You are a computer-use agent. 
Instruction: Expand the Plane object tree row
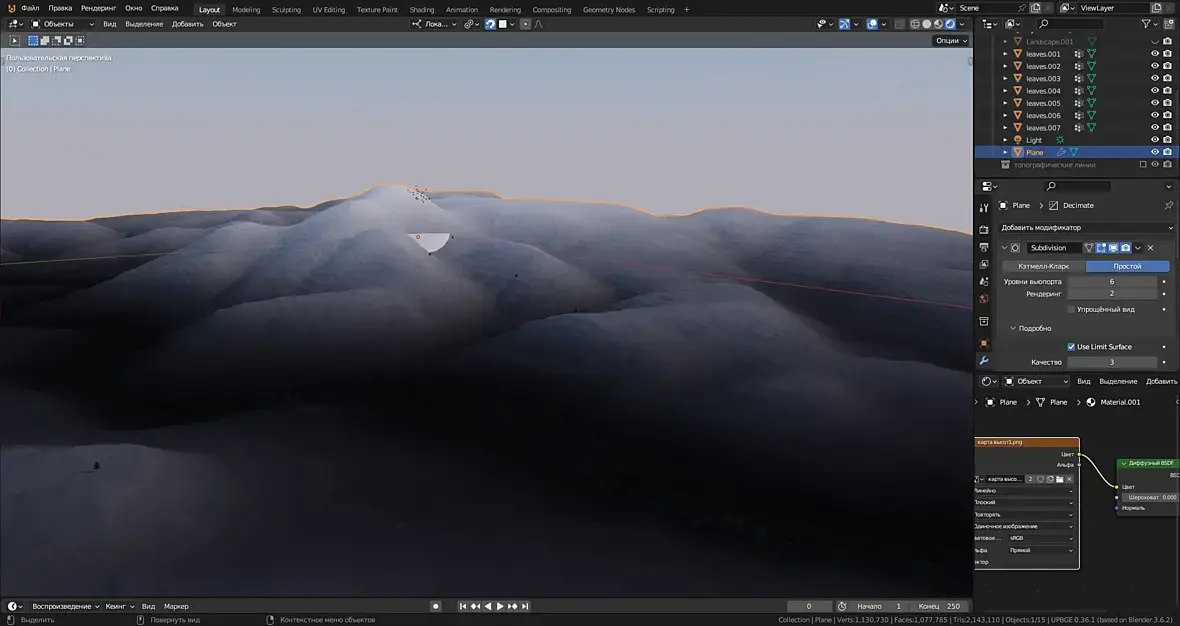coord(1005,152)
